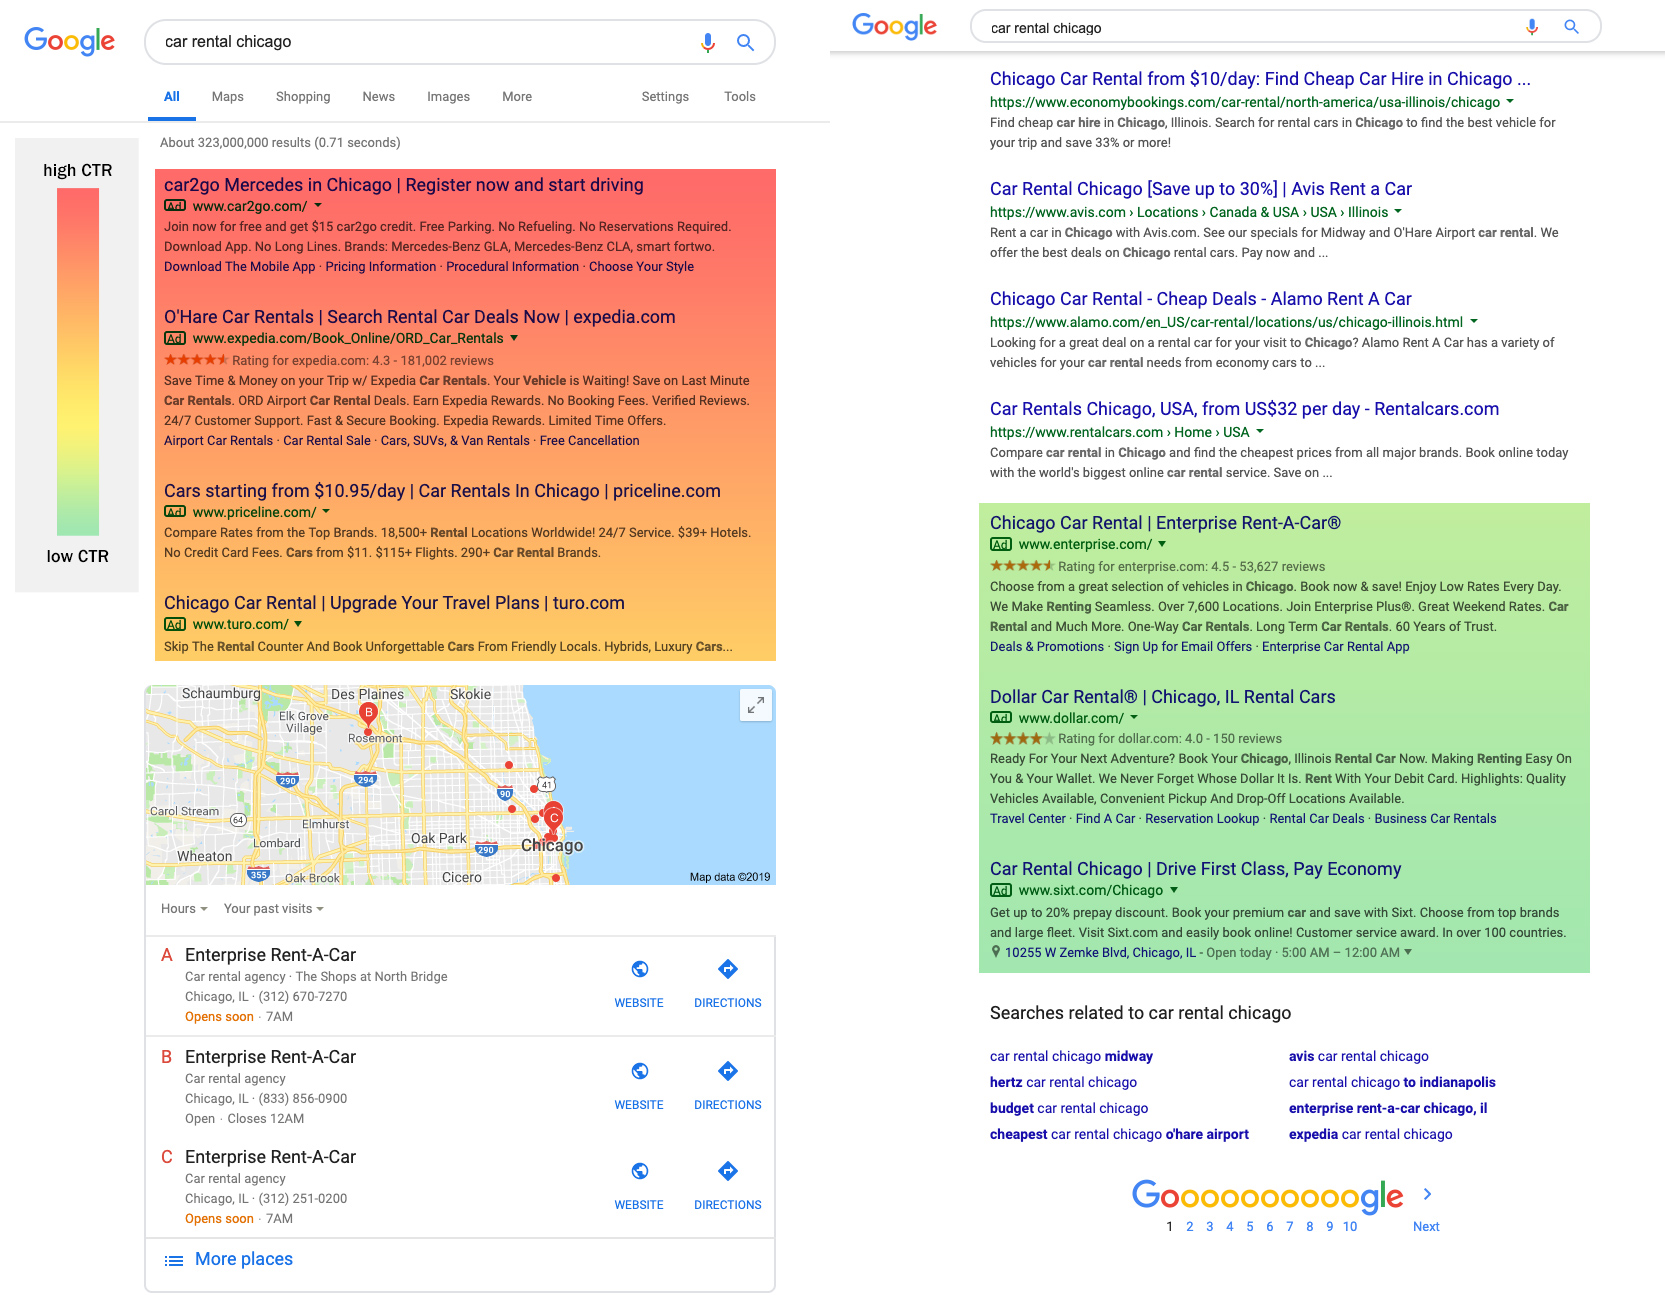Image resolution: width=1665 pixels, height=1315 pixels.
Task: Expand arrow next to expedia.com ad URL
Action: (514, 338)
